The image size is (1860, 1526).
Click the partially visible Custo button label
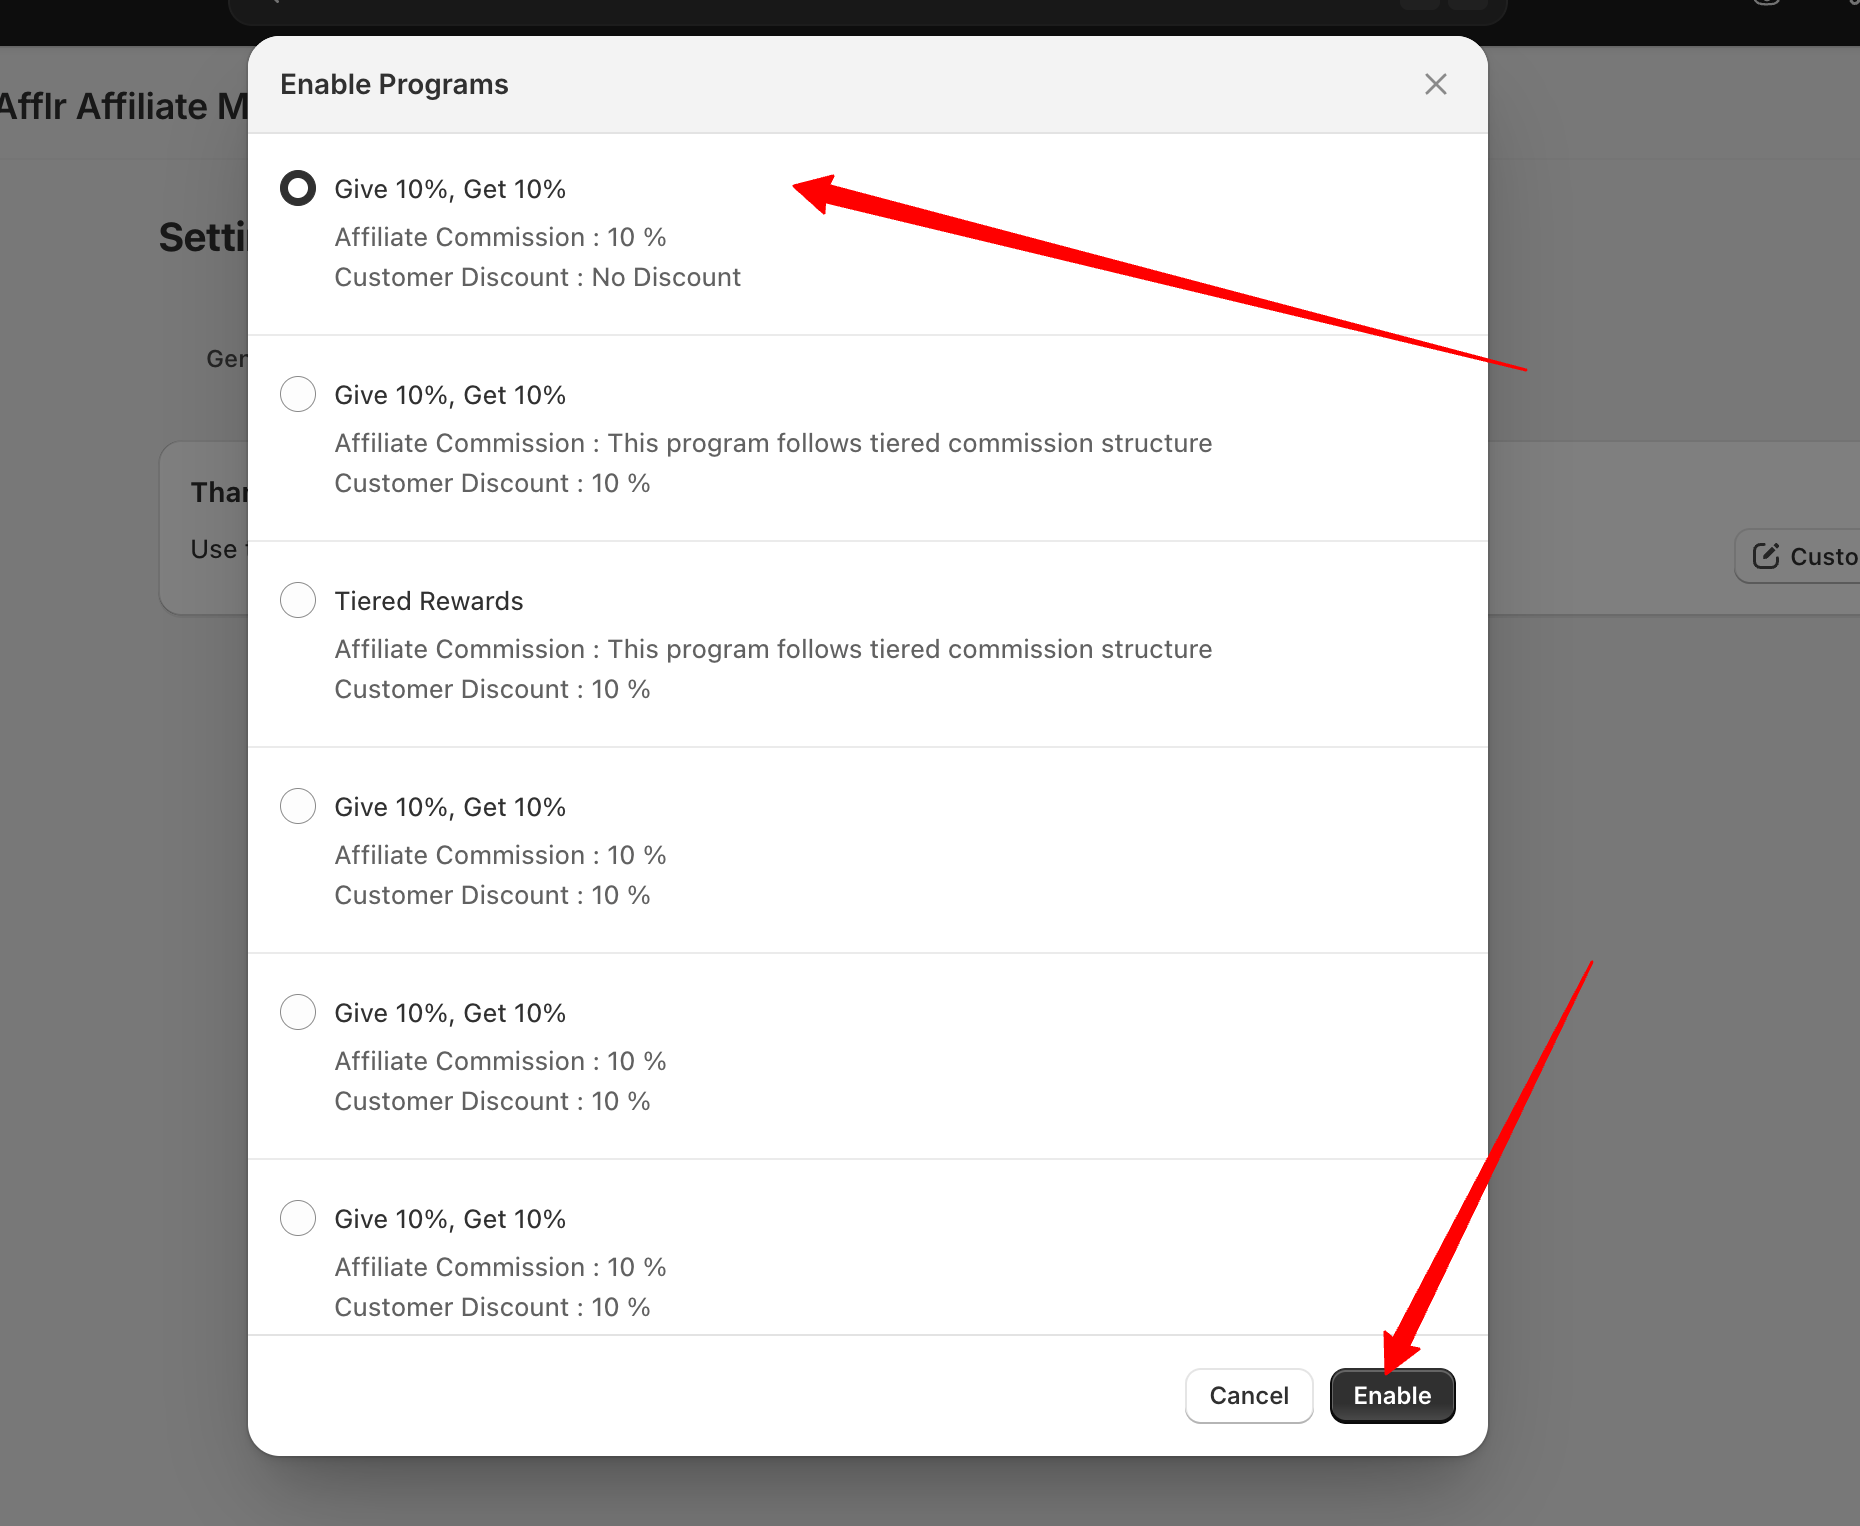[1822, 556]
